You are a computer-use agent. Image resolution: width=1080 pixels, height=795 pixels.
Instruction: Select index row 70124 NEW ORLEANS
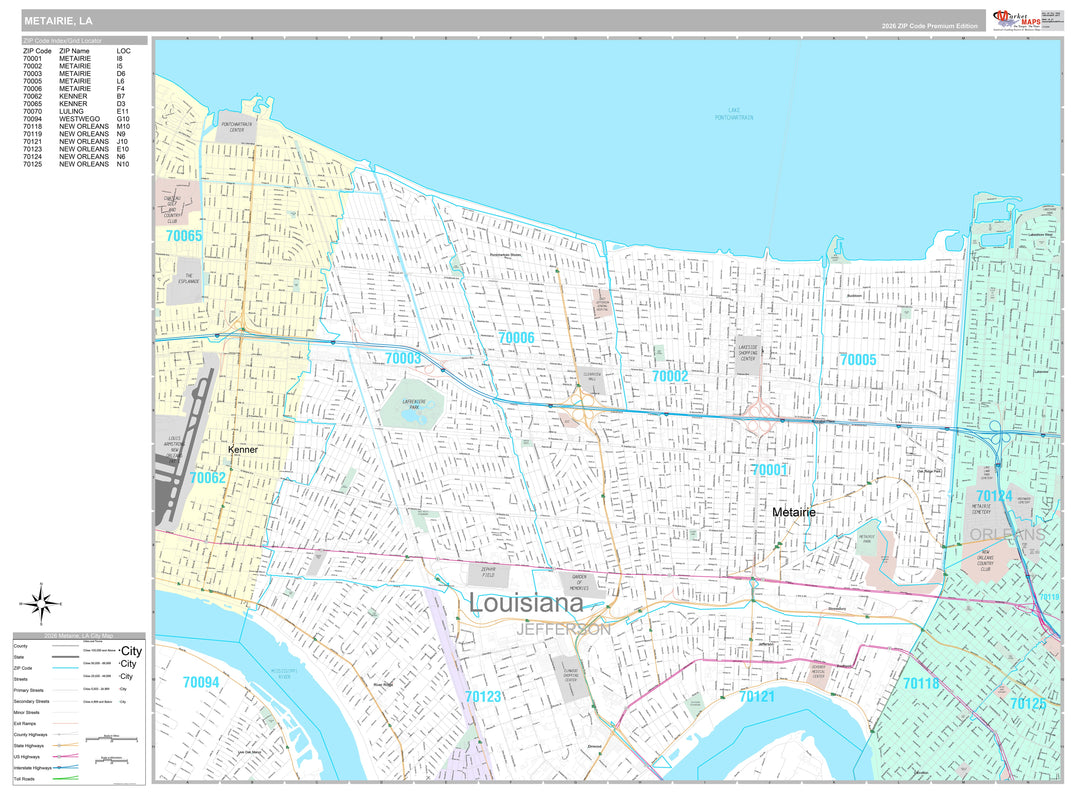[x=74, y=157]
